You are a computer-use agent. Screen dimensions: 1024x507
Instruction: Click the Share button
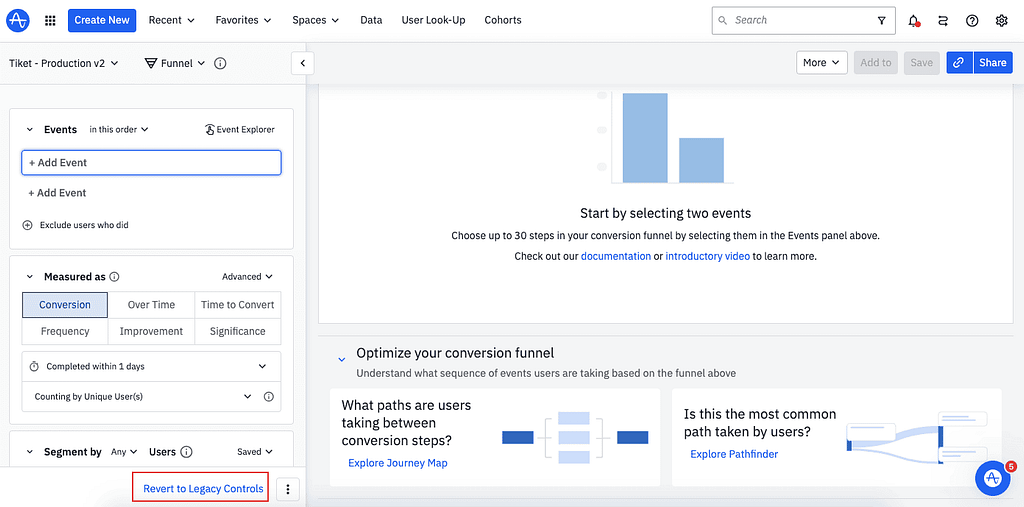coord(993,63)
